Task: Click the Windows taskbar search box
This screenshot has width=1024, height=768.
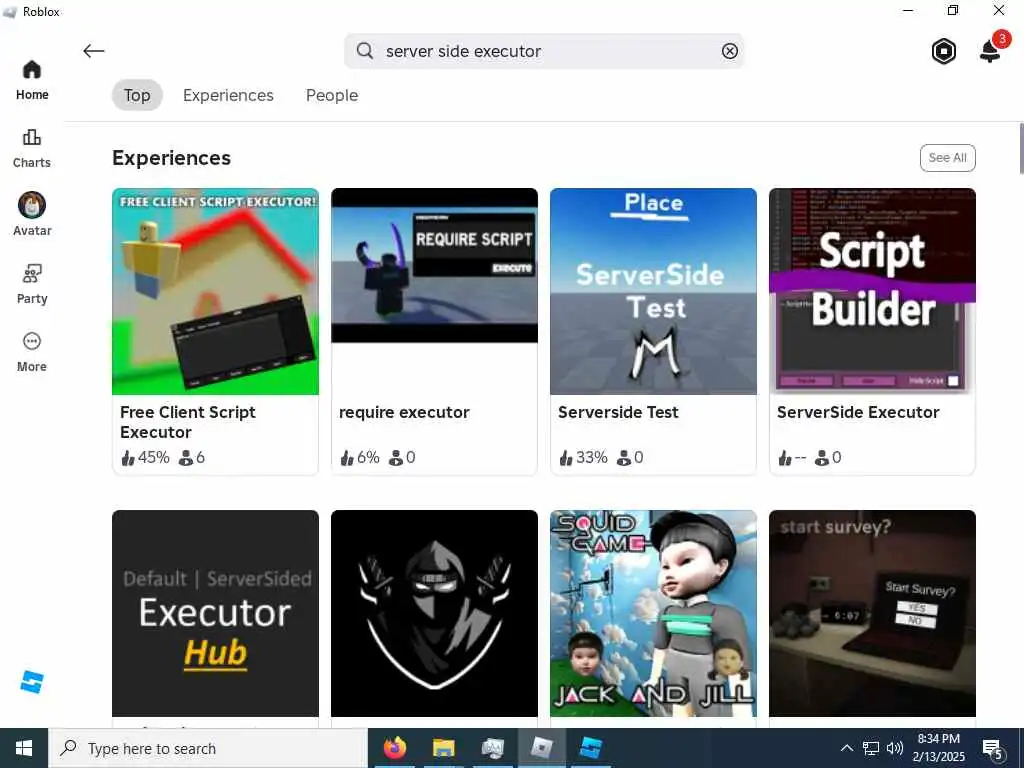Action: click(x=208, y=748)
